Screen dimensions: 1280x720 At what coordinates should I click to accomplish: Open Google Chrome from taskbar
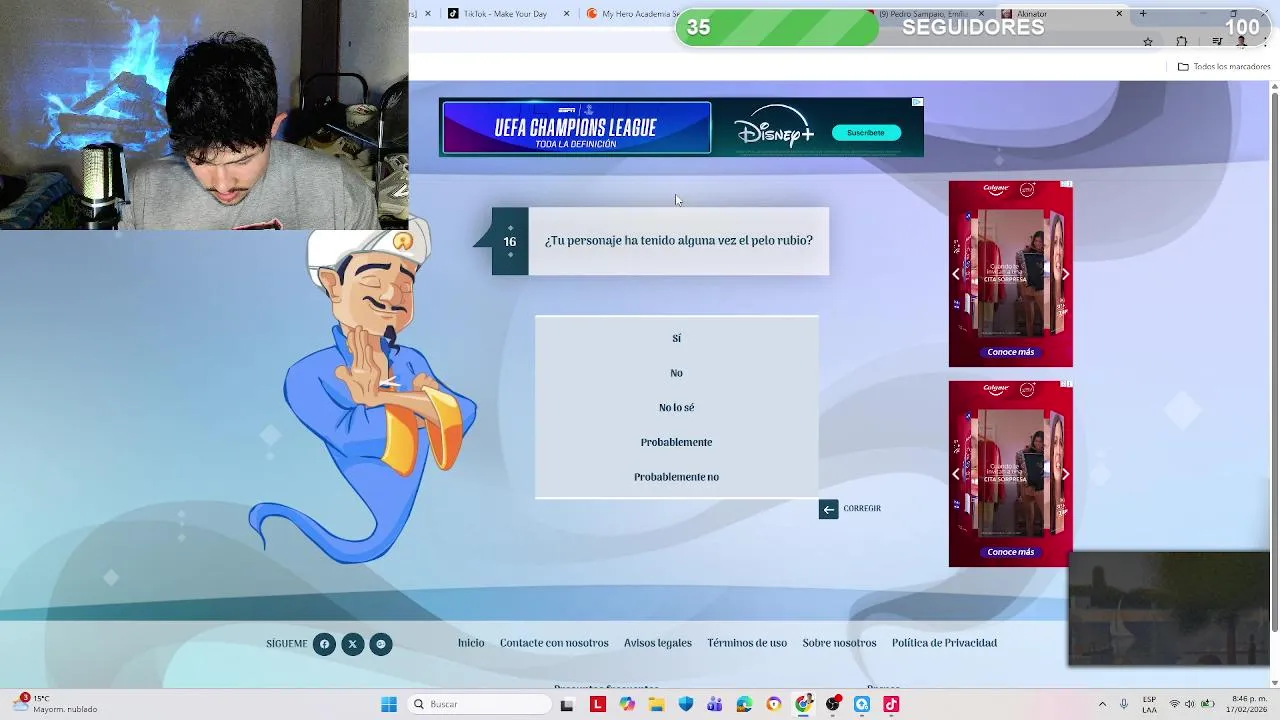coord(803,705)
